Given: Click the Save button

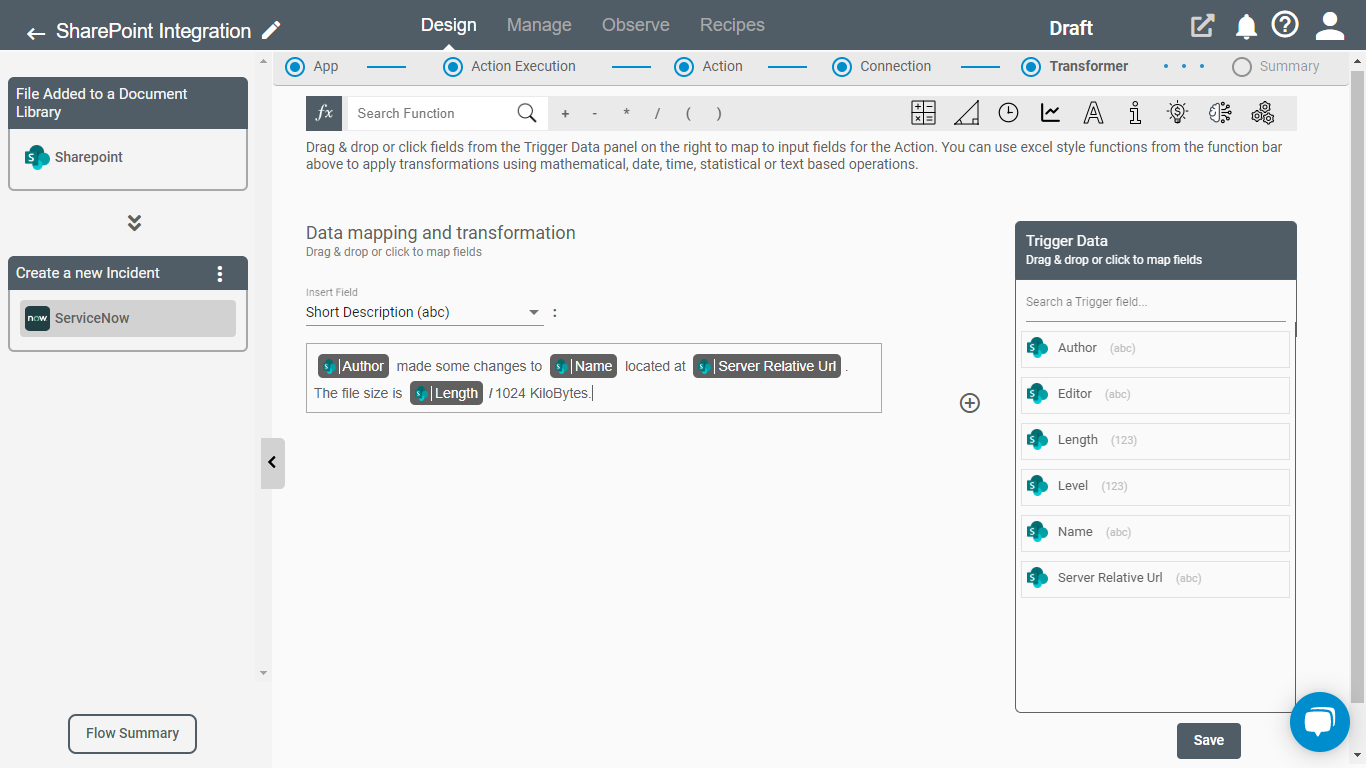Looking at the screenshot, I should [x=1209, y=741].
